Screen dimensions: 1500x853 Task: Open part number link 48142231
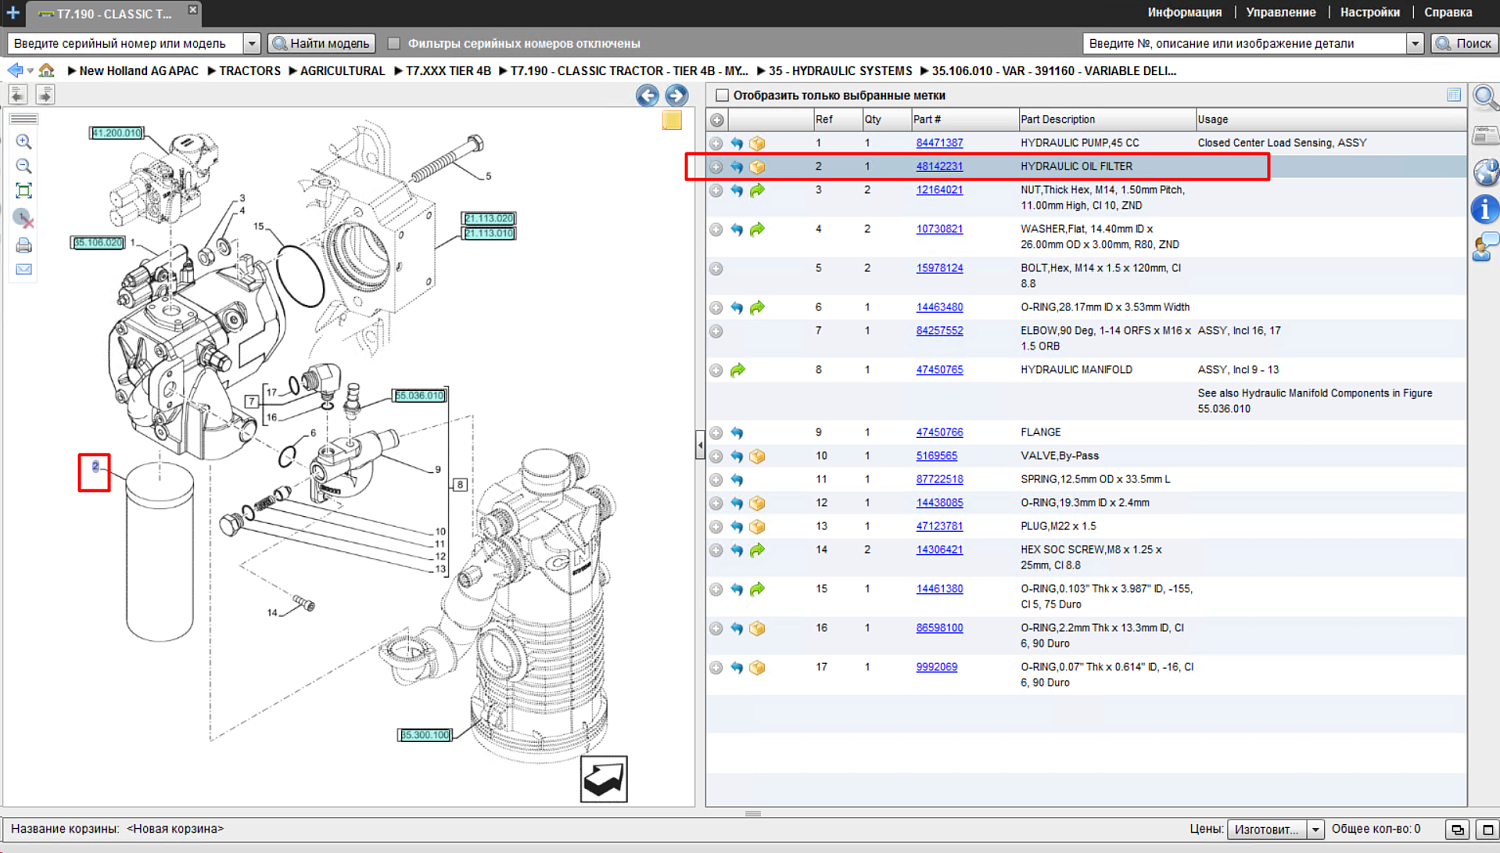point(939,167)
